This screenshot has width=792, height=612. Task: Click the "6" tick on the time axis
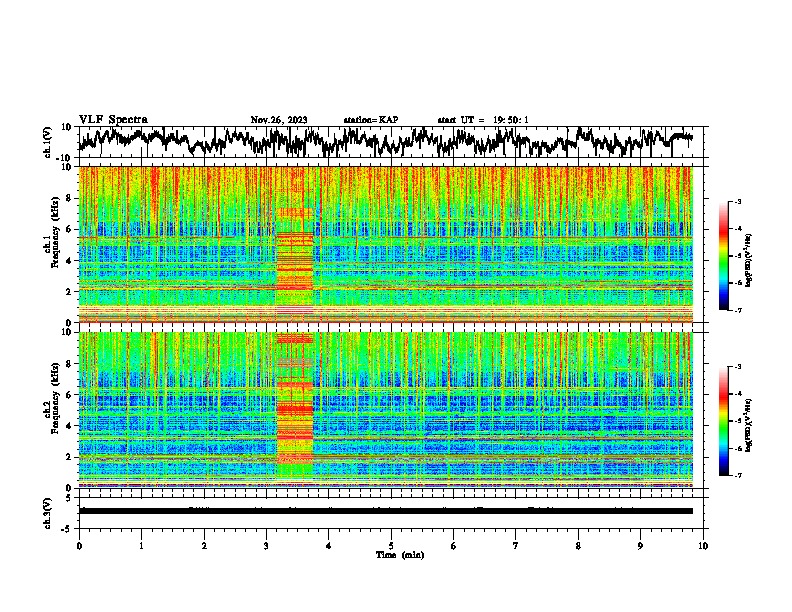(454, 546)
